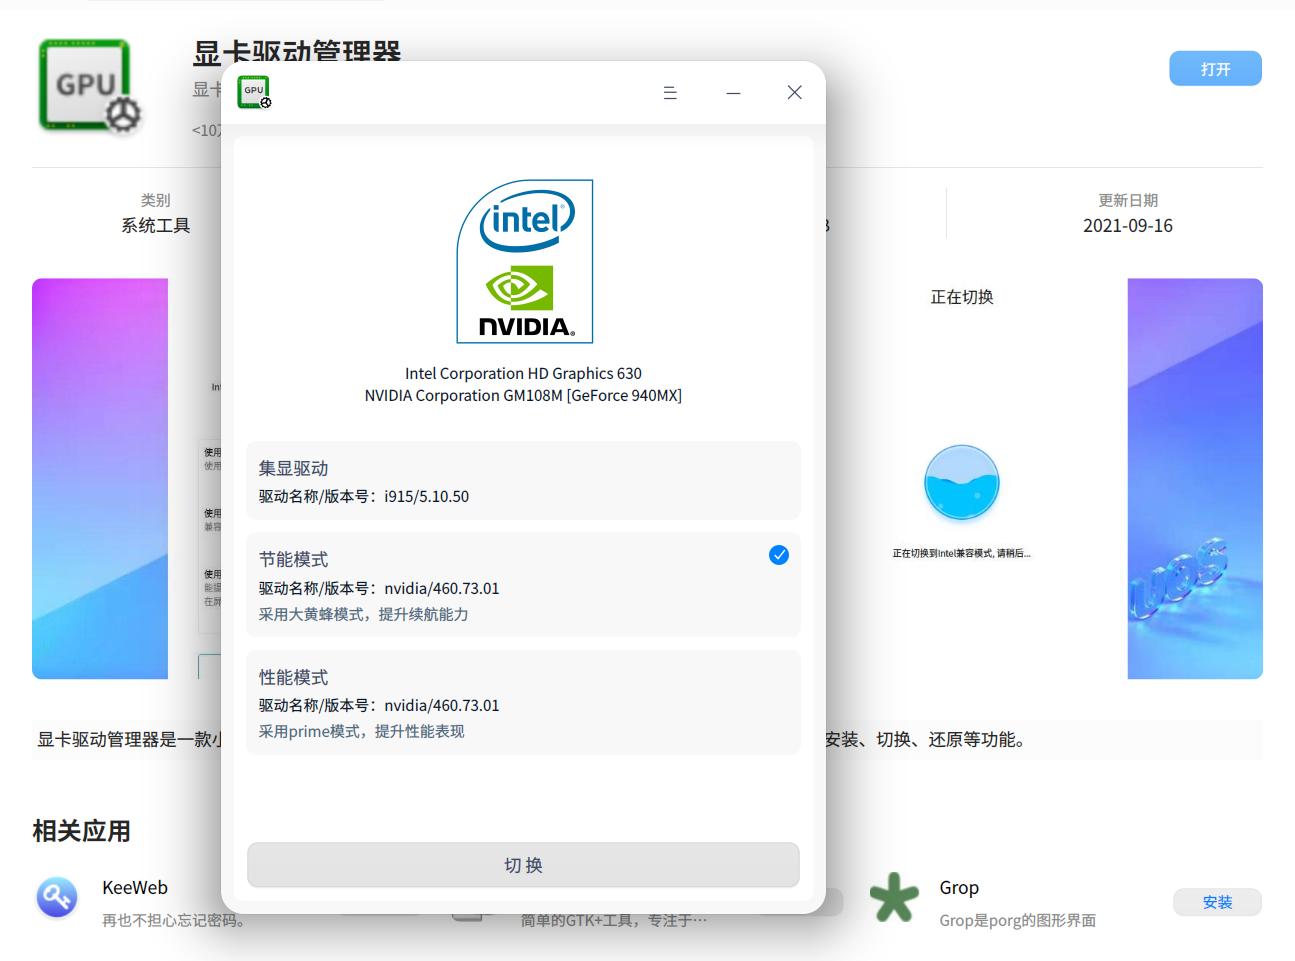Image resolution: width=1295 pixels, height=961 pixels.
Task: Click the 采用prime模式 description text
Action: [362, 731]
